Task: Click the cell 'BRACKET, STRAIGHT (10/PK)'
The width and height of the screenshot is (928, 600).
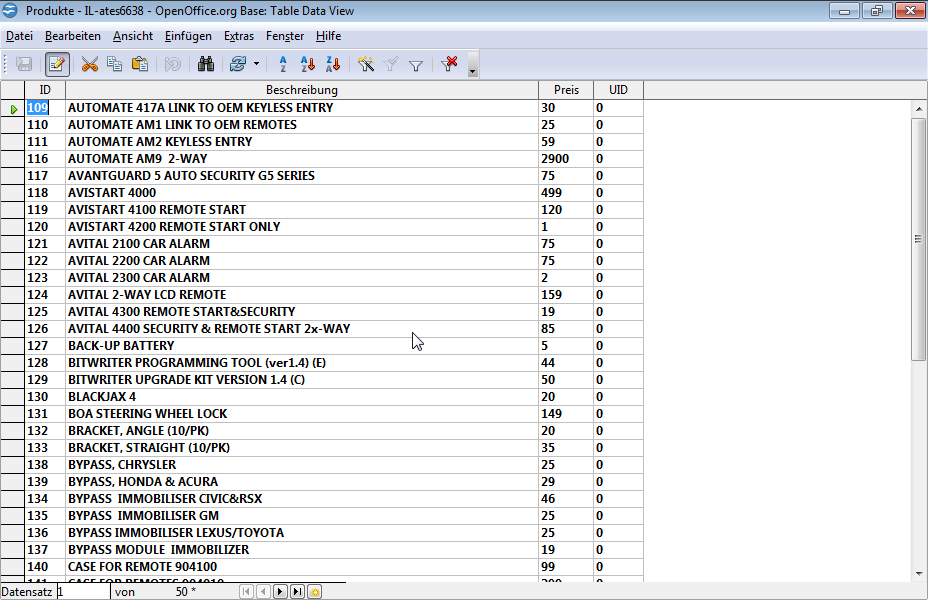Action: click(302, 448)
